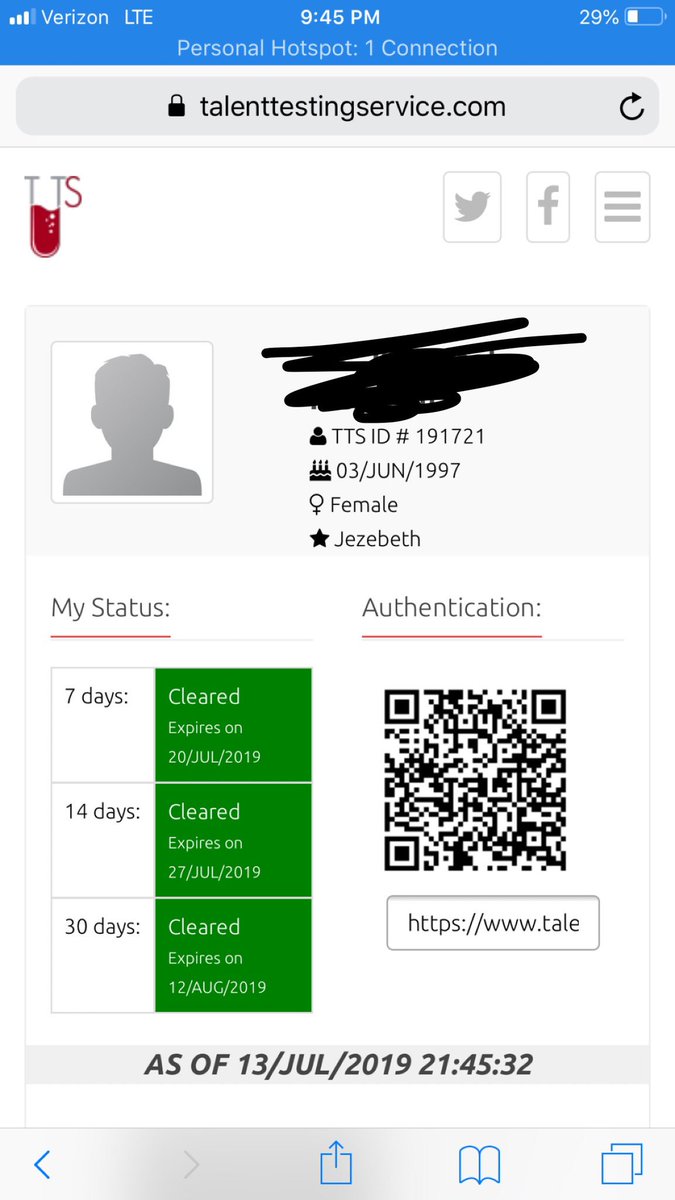
Task: Select the https://www.tale URL field
Action: (x=493, y=923)
